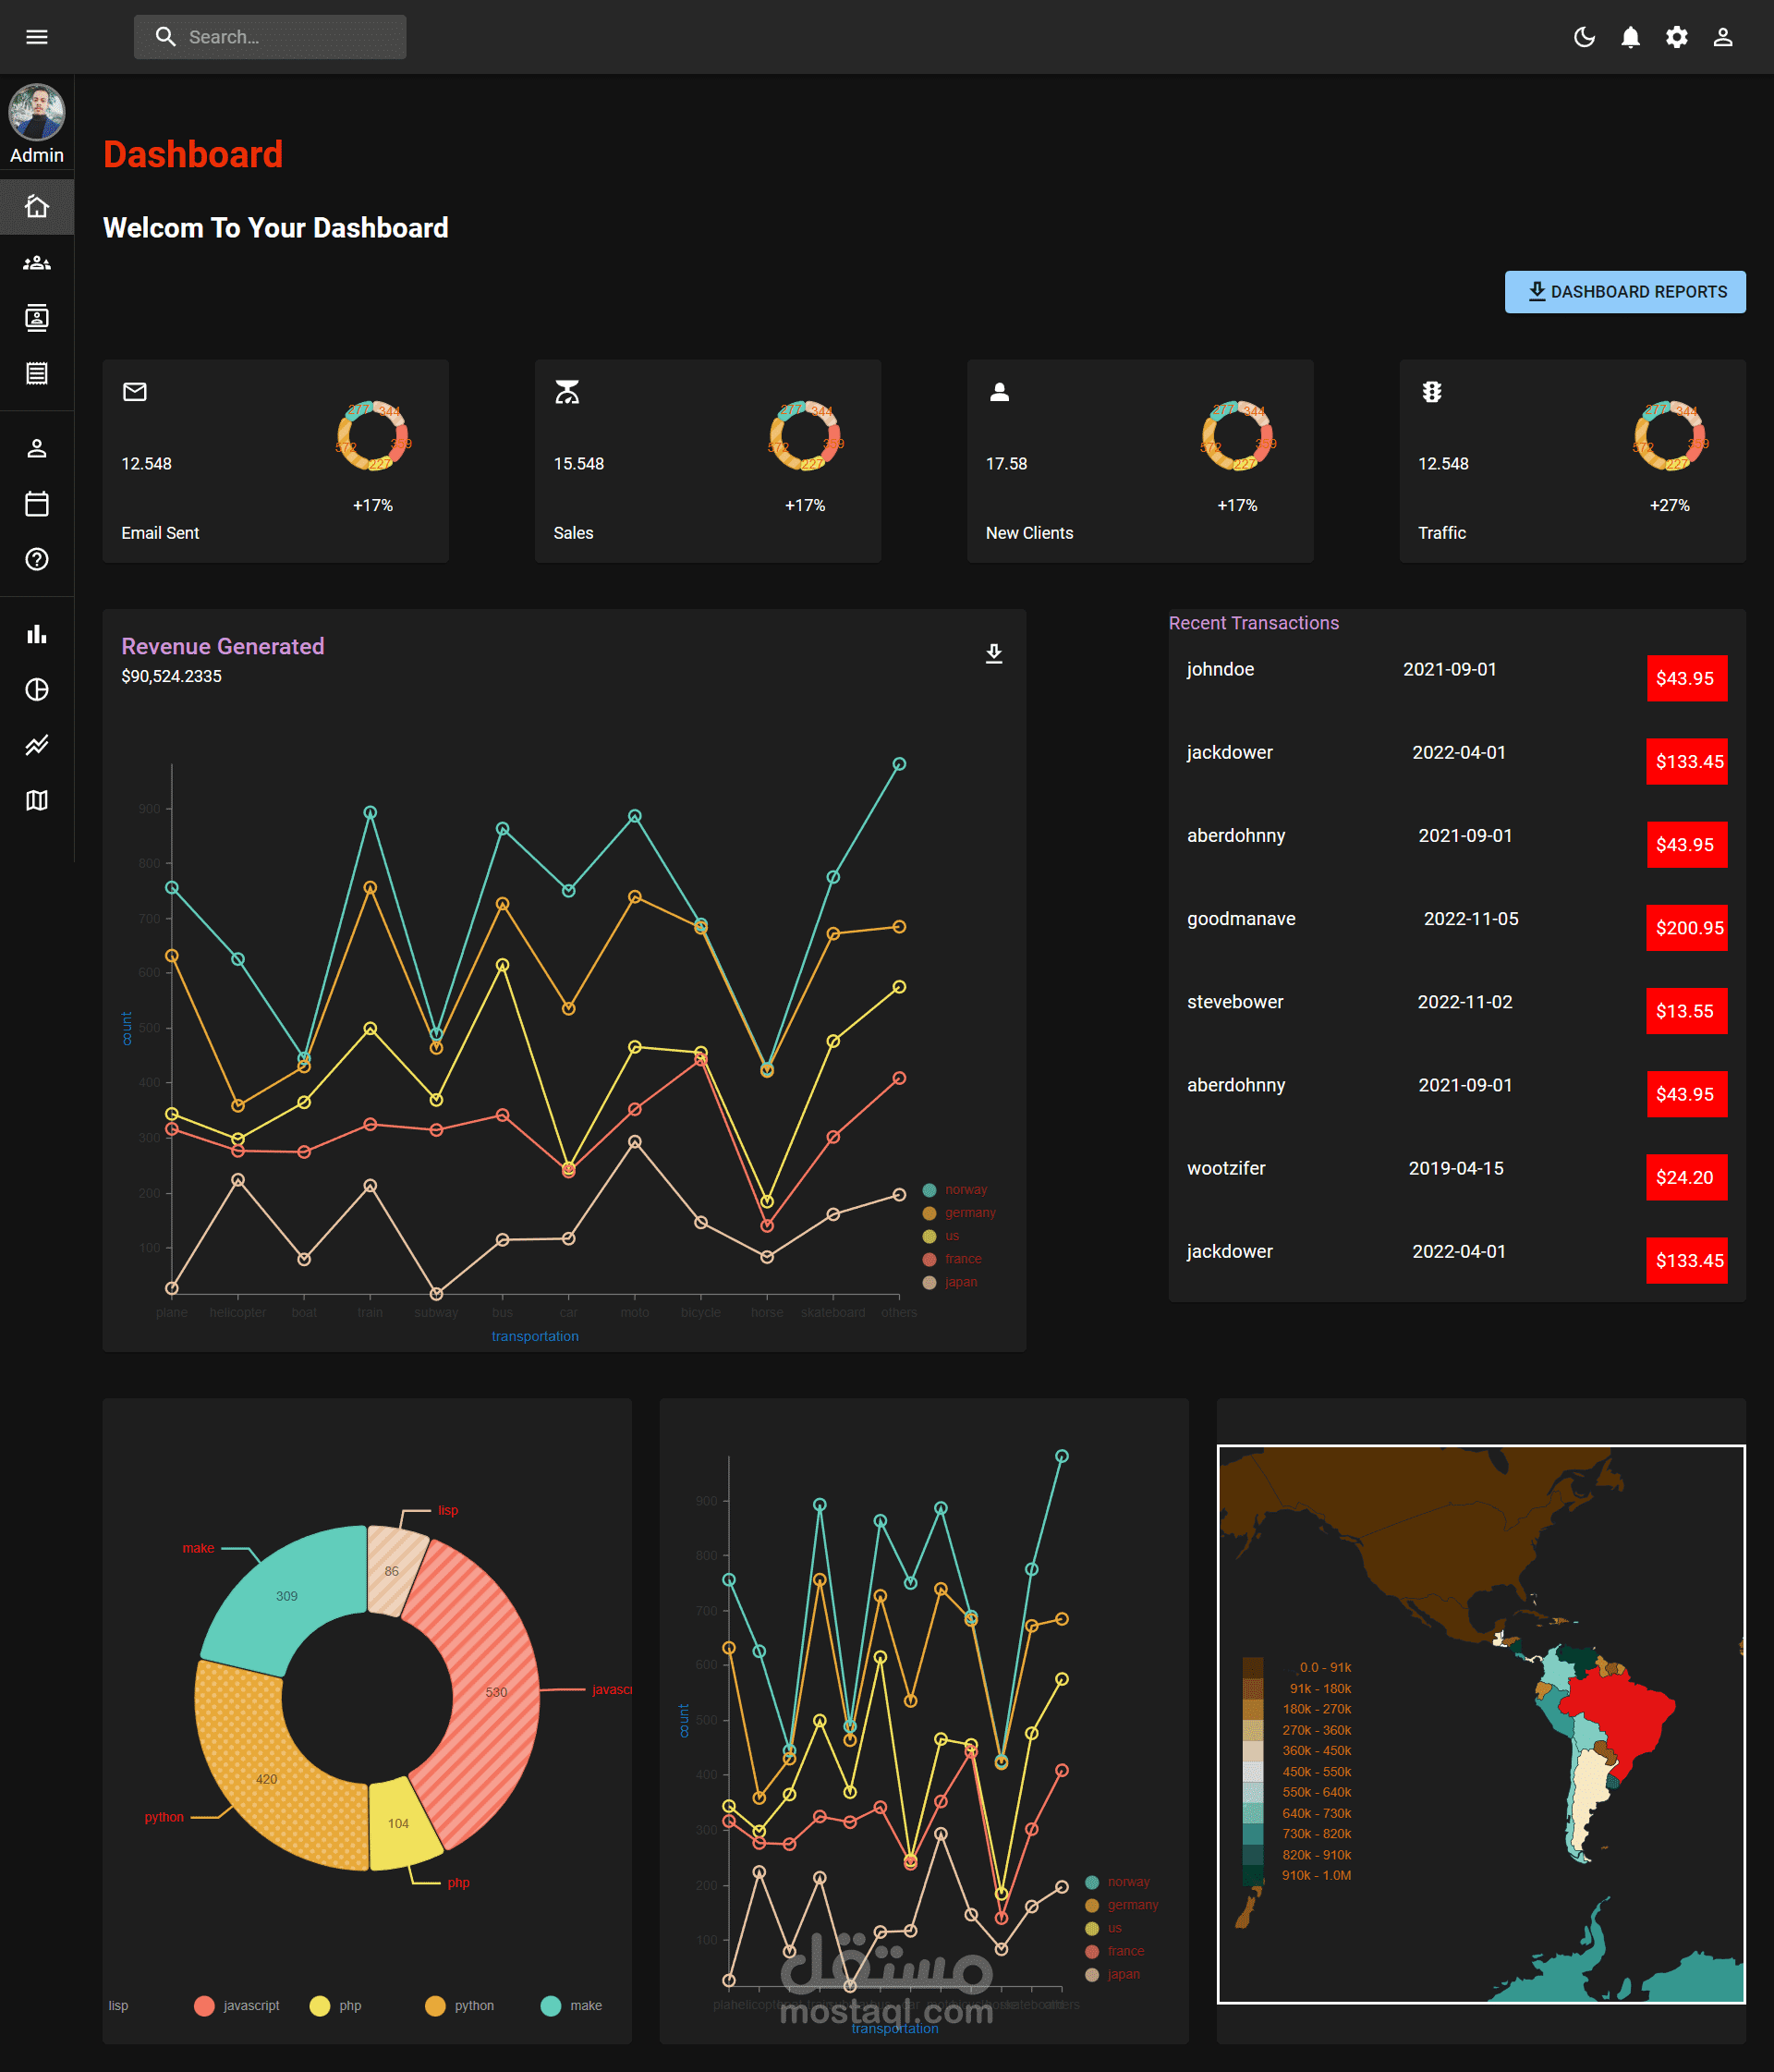Click the Sales point-of-sale icon
This screenshot has width=1774, height=2072.
pyautogui.click(x=567, y=392)
